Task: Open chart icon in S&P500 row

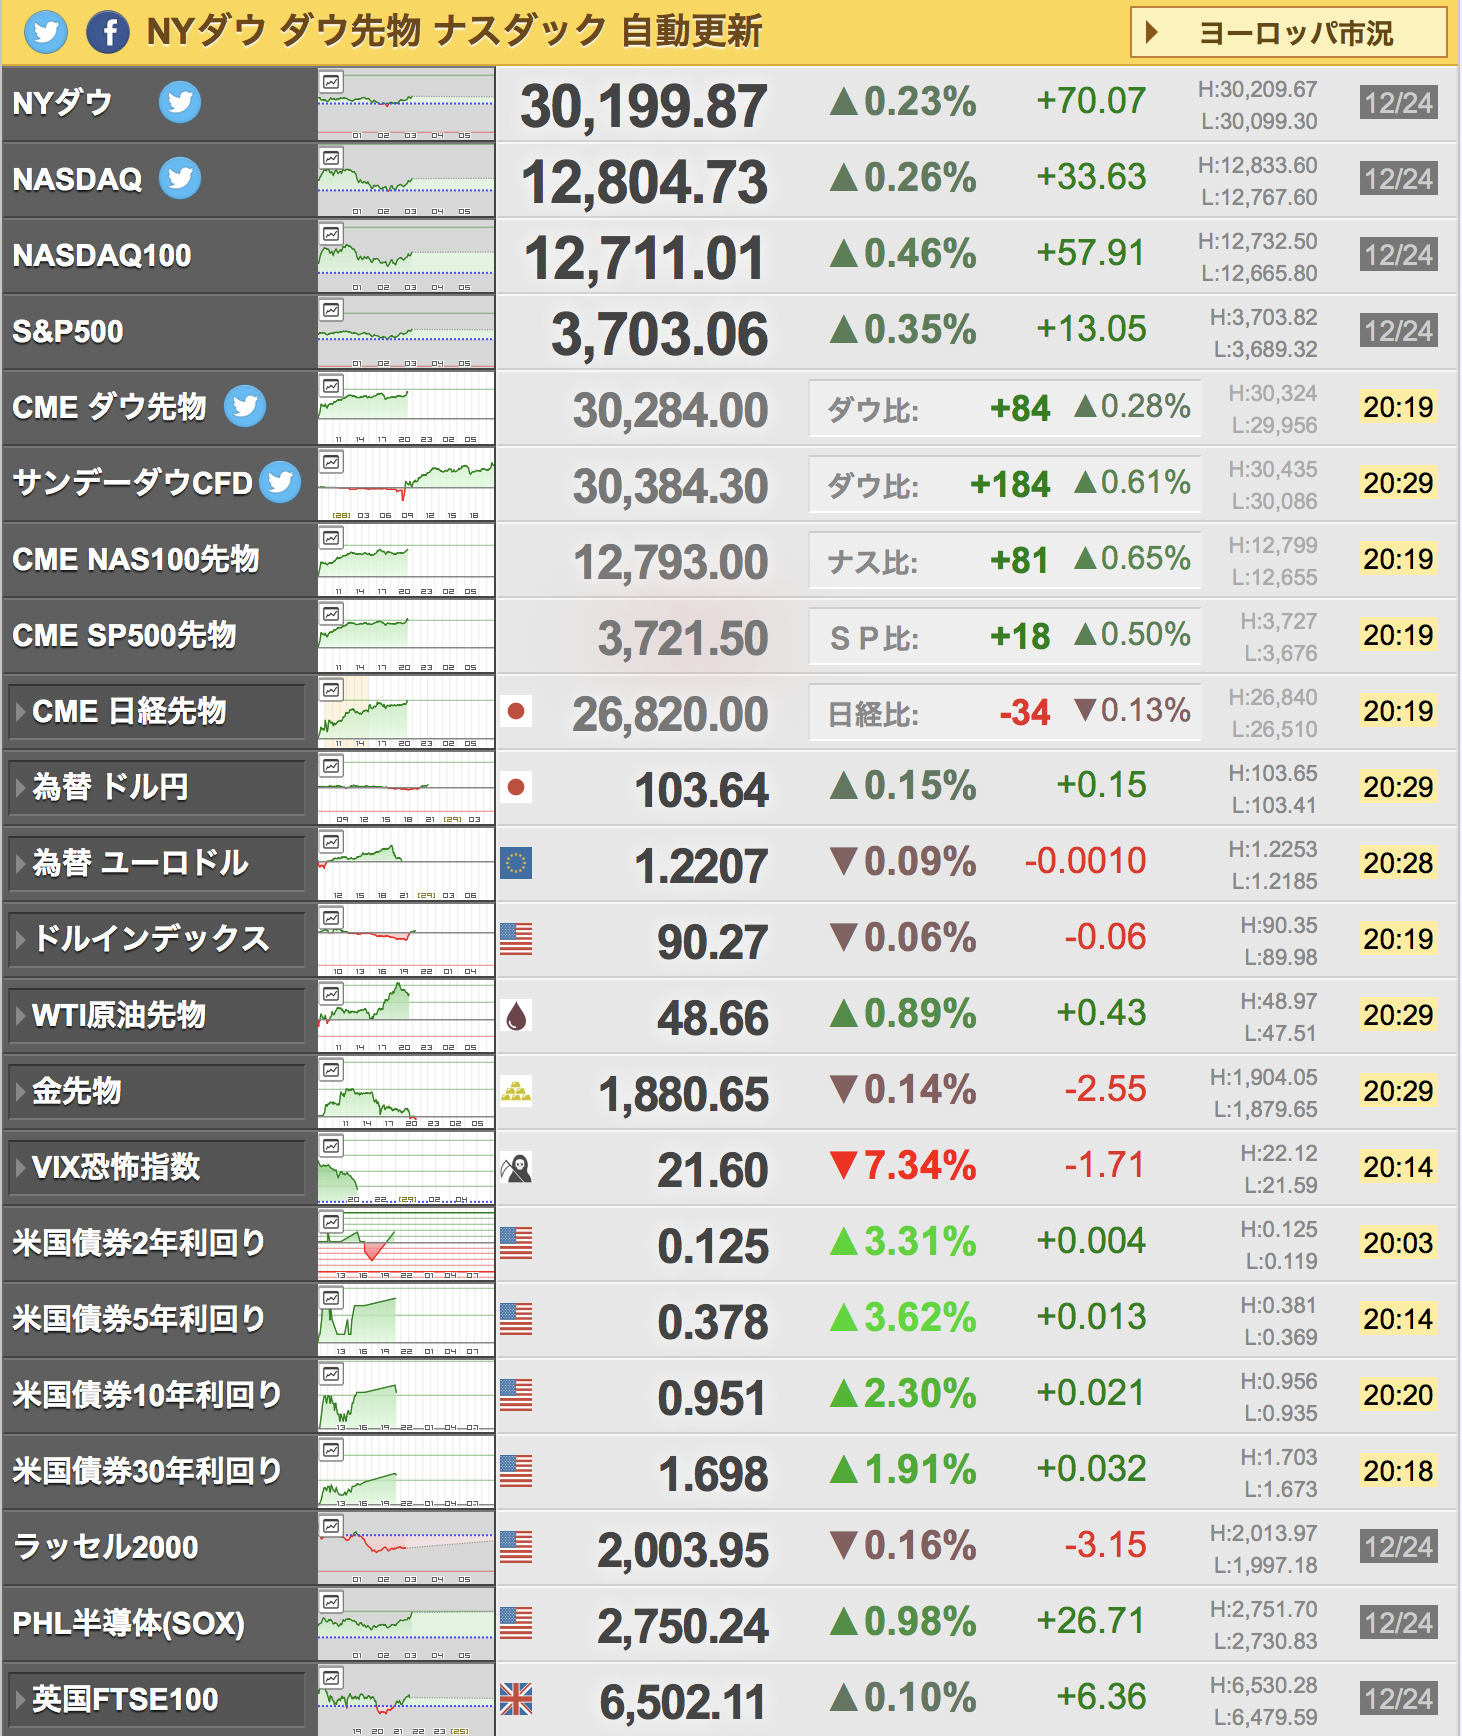Action: [331, 310]
